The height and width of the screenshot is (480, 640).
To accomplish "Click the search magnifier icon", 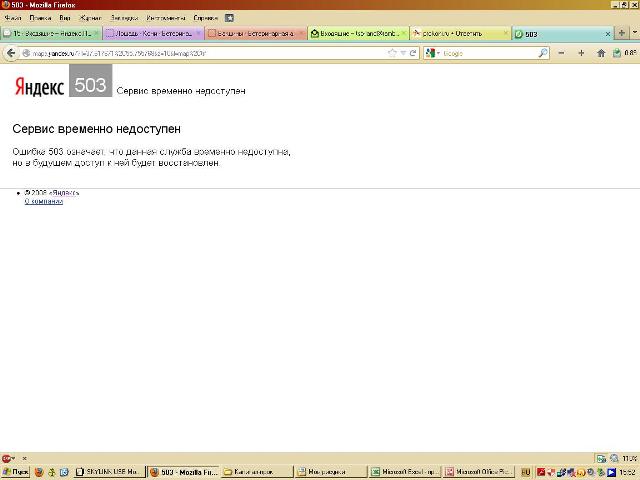I will pyautogui.click(x=544, y=53).
